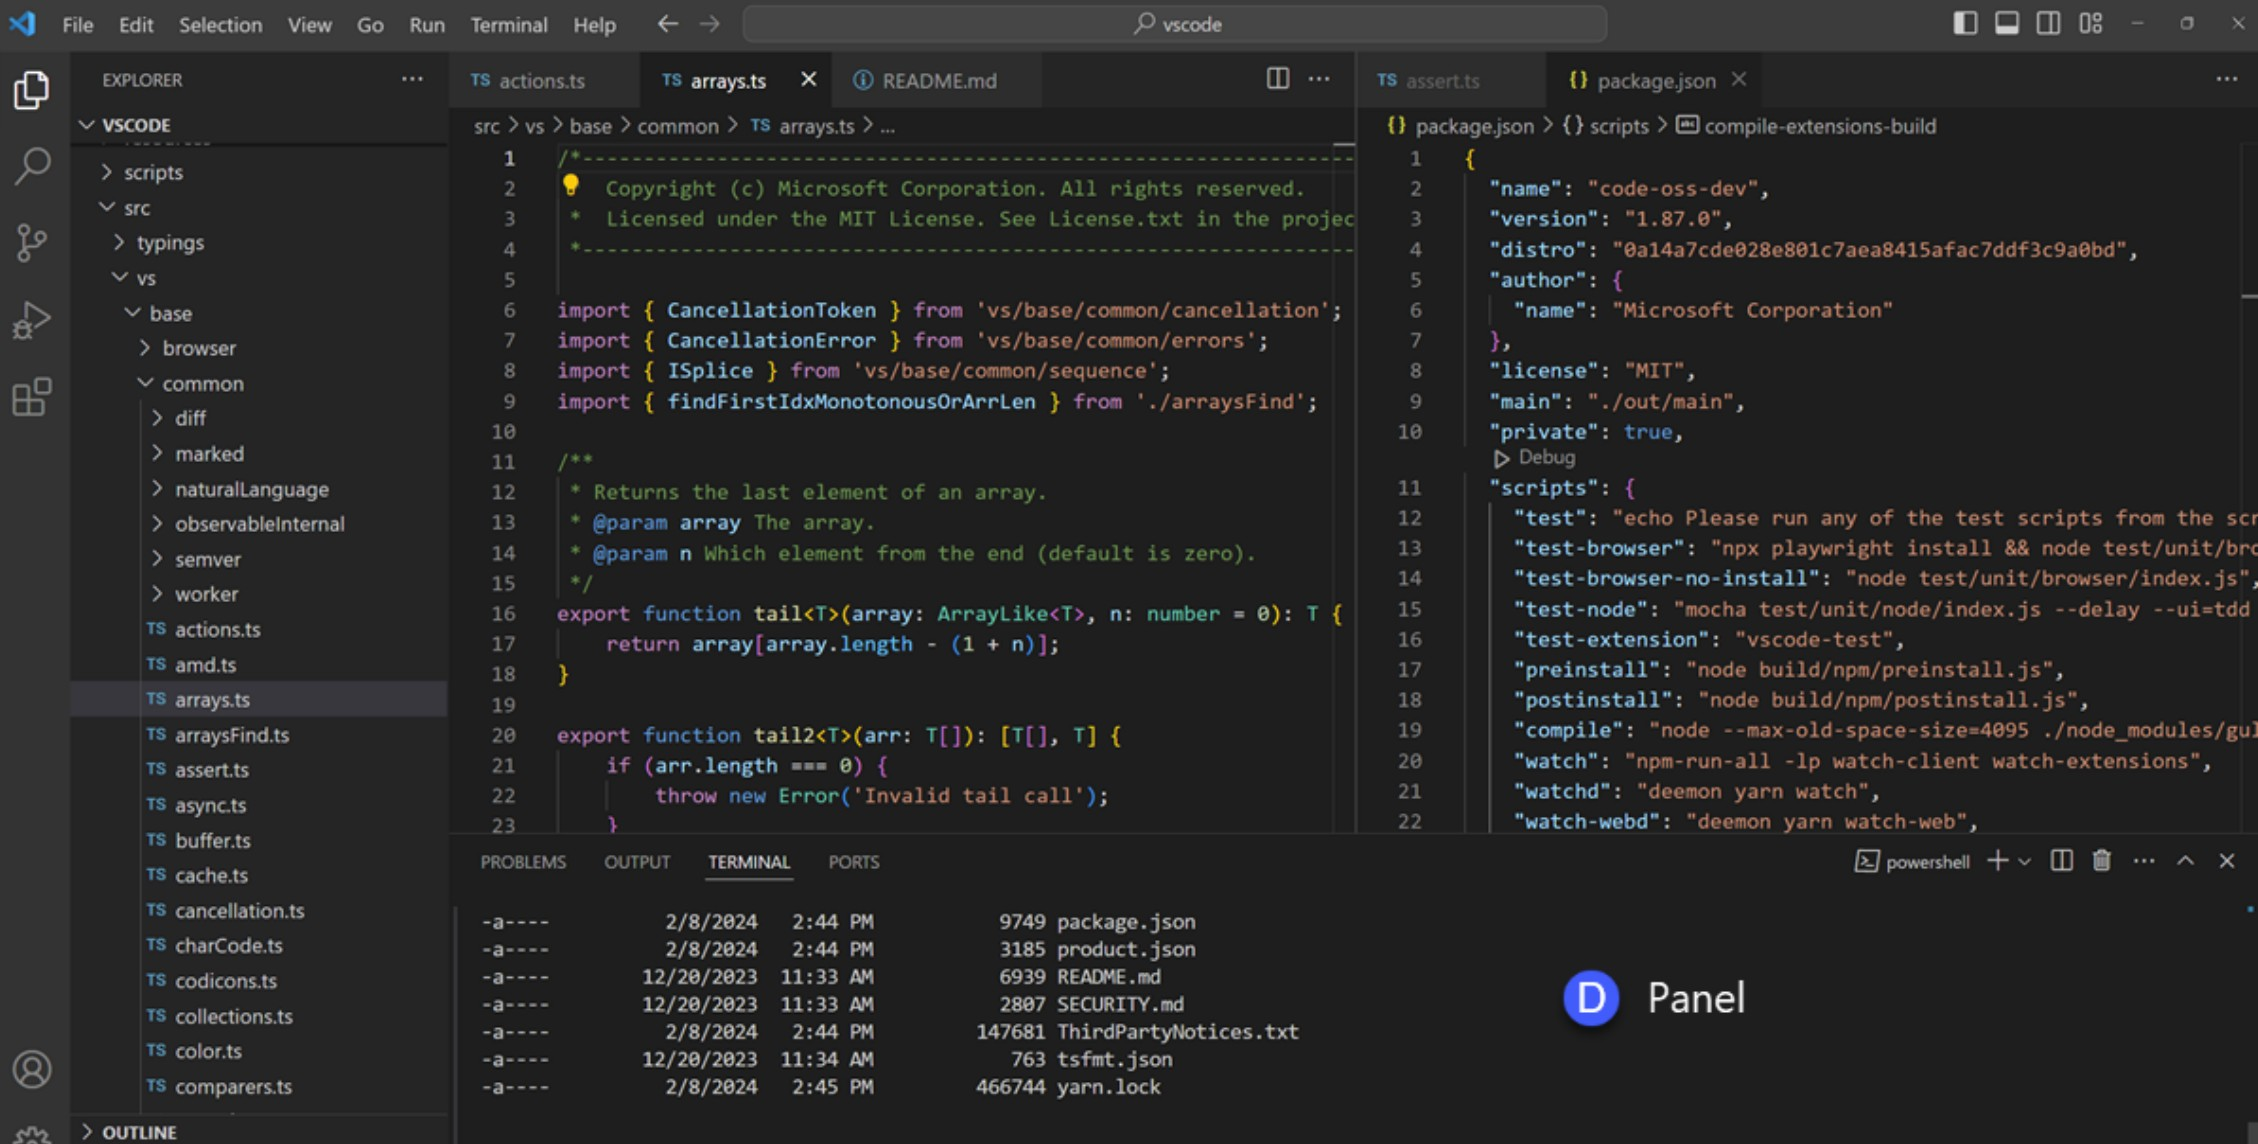This screenshot has width=2258, height=1144.
Task: Switch to the OUTPUT panel tab
Action: pyautogui.click(x=637, y=862)
